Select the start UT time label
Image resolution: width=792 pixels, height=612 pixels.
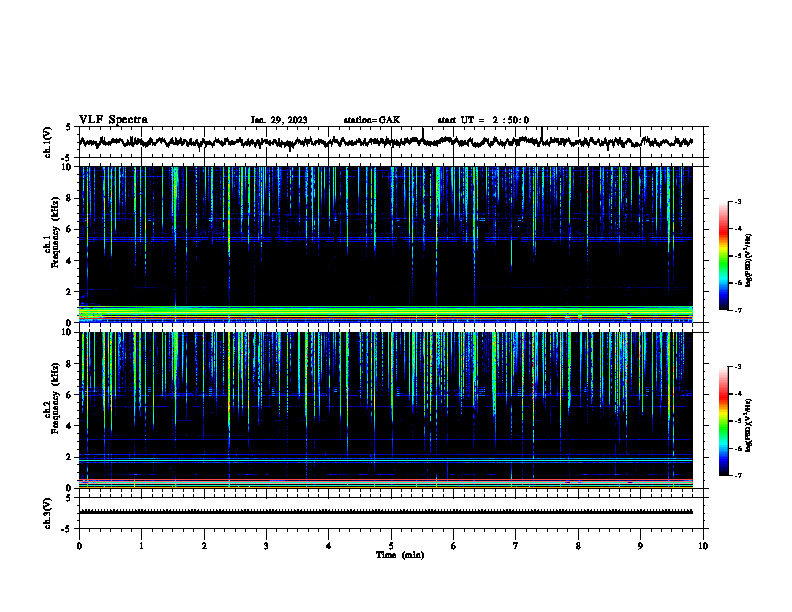click(483, 120)
